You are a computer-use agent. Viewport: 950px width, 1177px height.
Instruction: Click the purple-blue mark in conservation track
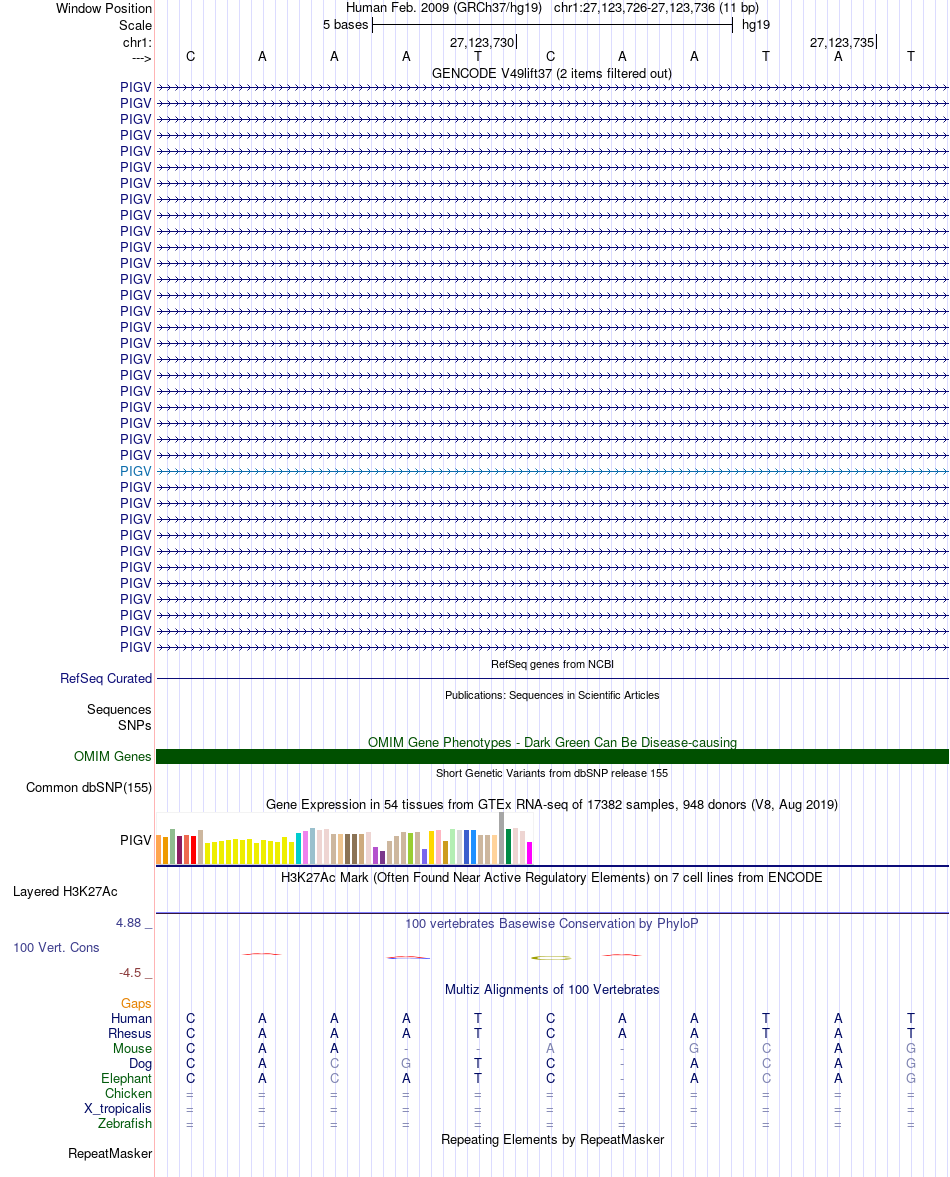tap(408, 957)
